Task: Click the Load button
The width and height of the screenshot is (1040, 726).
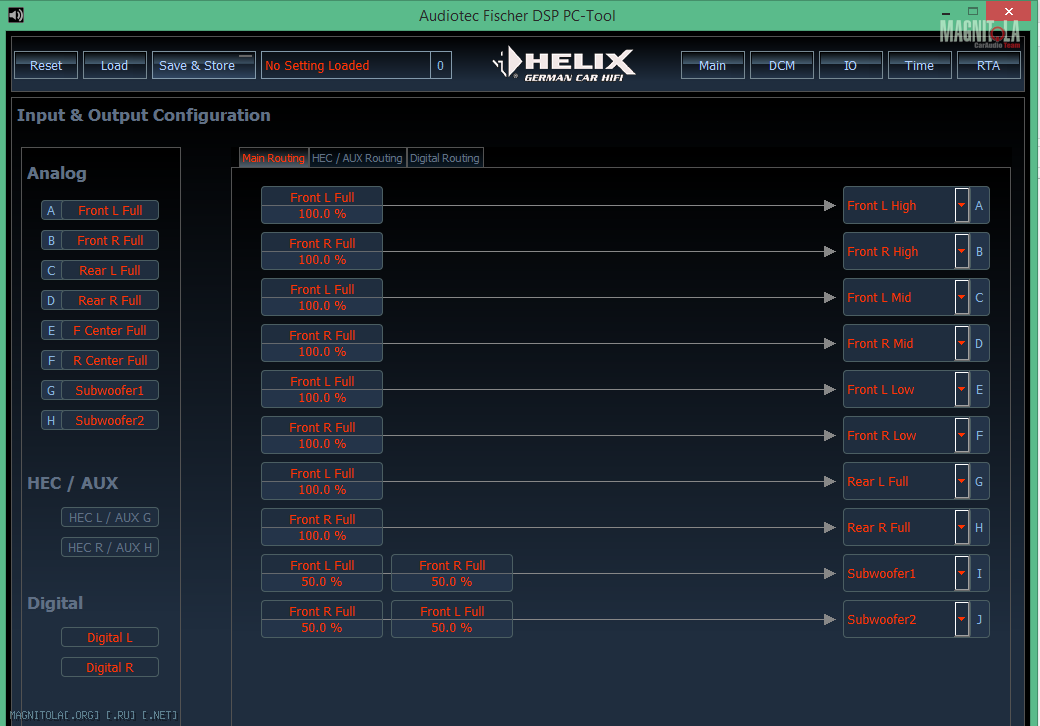Action: [114, 66]
